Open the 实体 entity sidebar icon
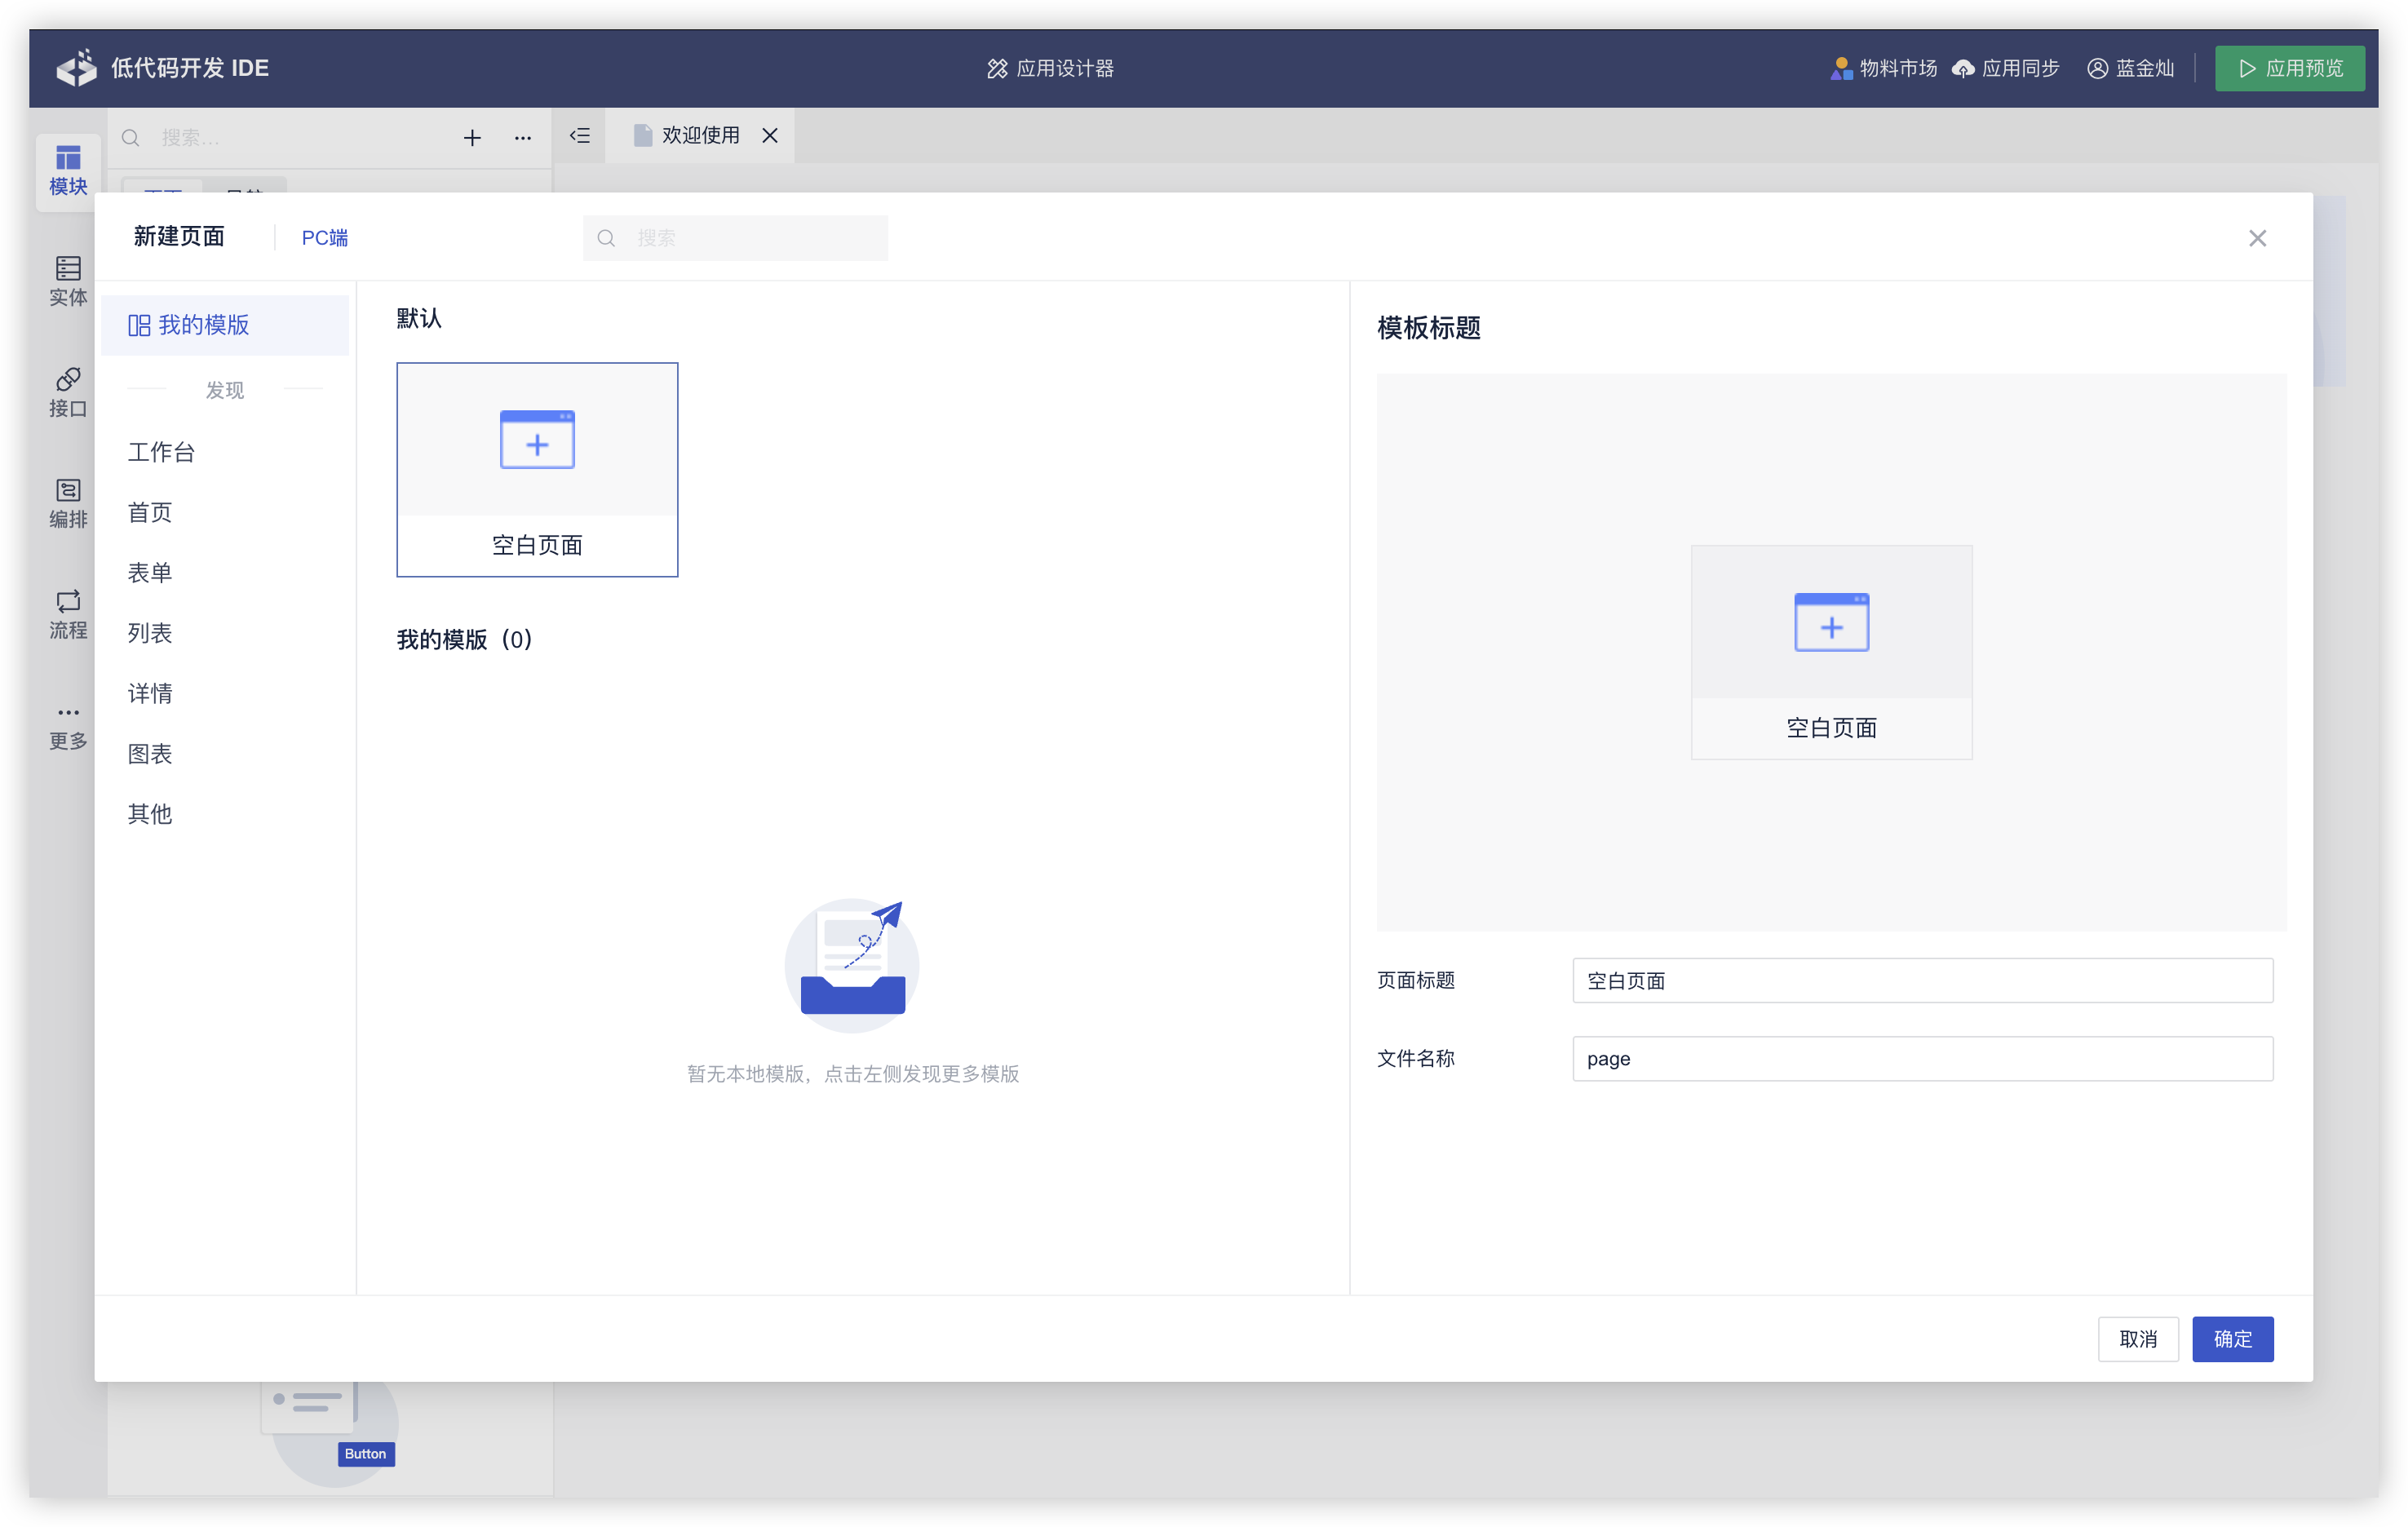This screenshot has width=2408, height=1527. click(68, 281)
